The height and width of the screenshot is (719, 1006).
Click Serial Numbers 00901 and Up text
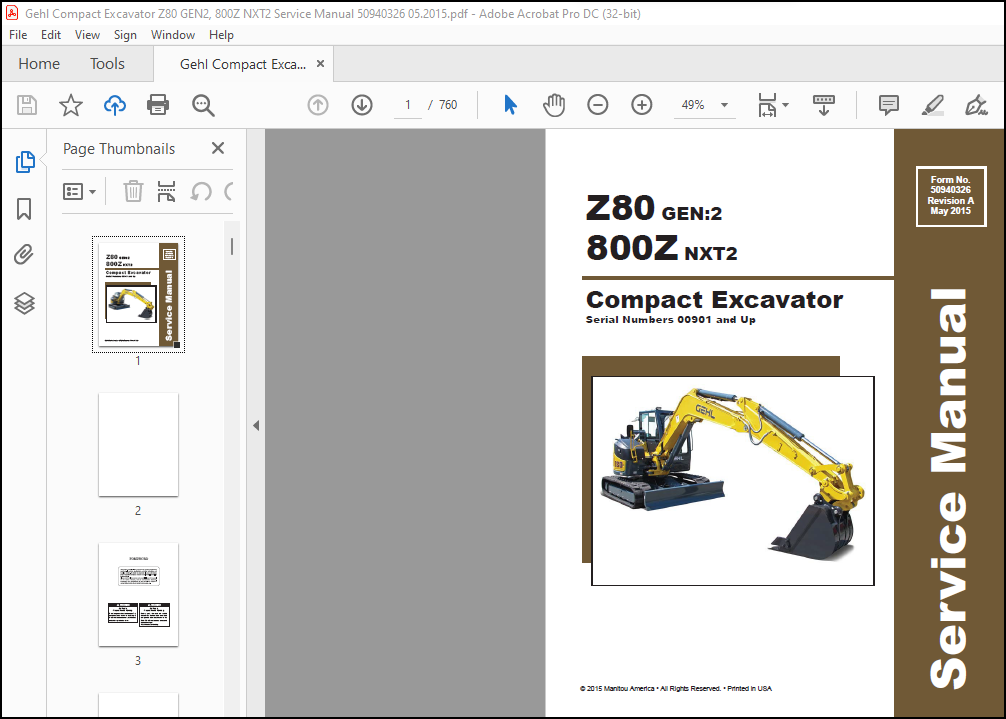click(x=670, y=319)
